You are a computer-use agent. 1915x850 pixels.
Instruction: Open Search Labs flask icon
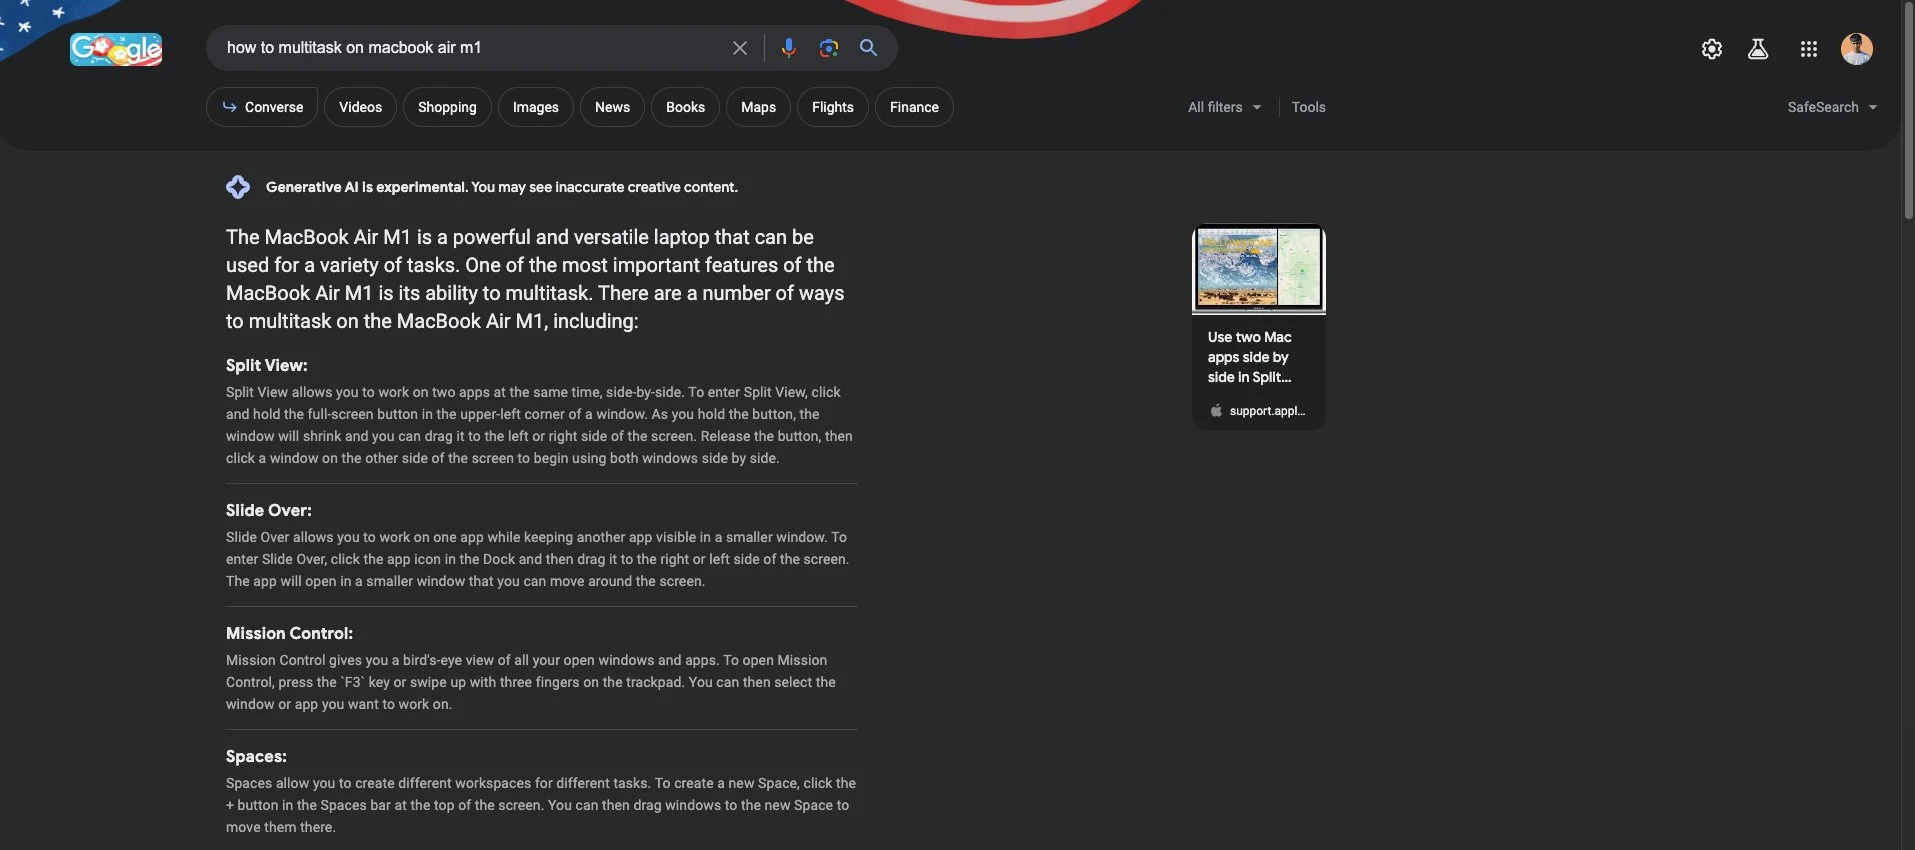point(1758,49)
